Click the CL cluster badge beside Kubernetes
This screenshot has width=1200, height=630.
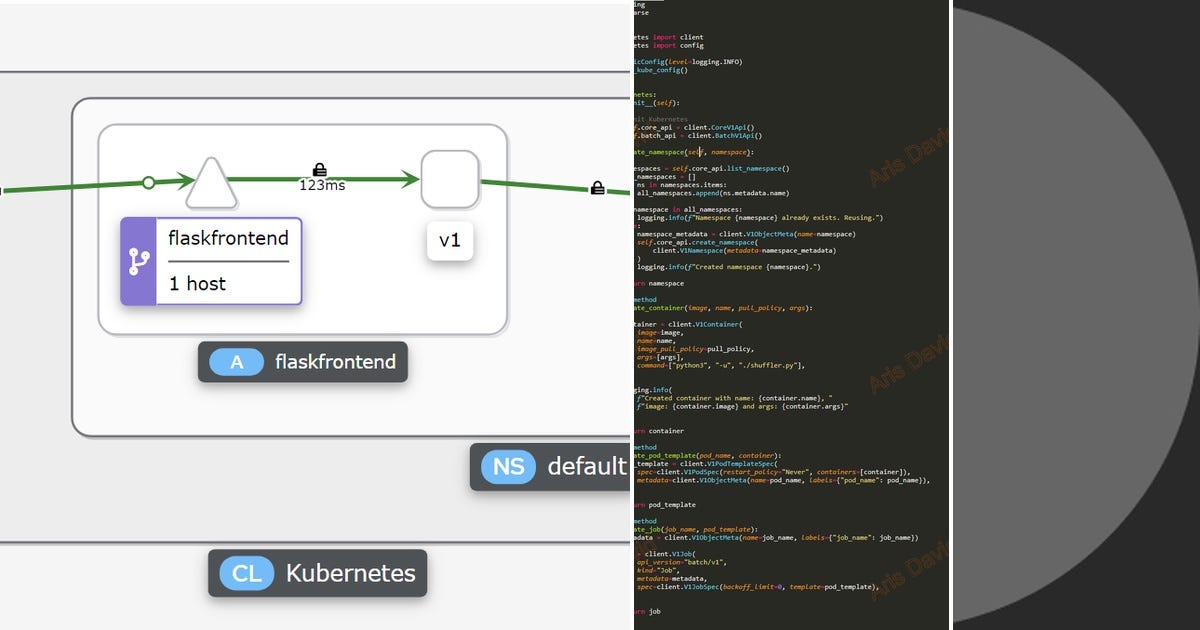point(246,574)
